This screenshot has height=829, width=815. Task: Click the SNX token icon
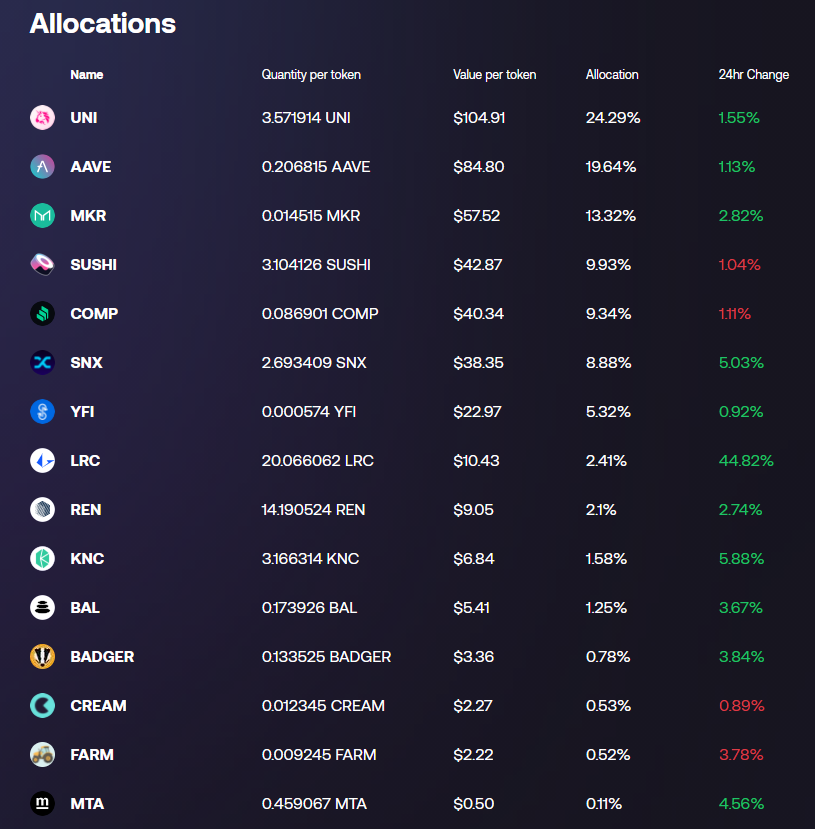pyautogui.click(x=42, y=363)
